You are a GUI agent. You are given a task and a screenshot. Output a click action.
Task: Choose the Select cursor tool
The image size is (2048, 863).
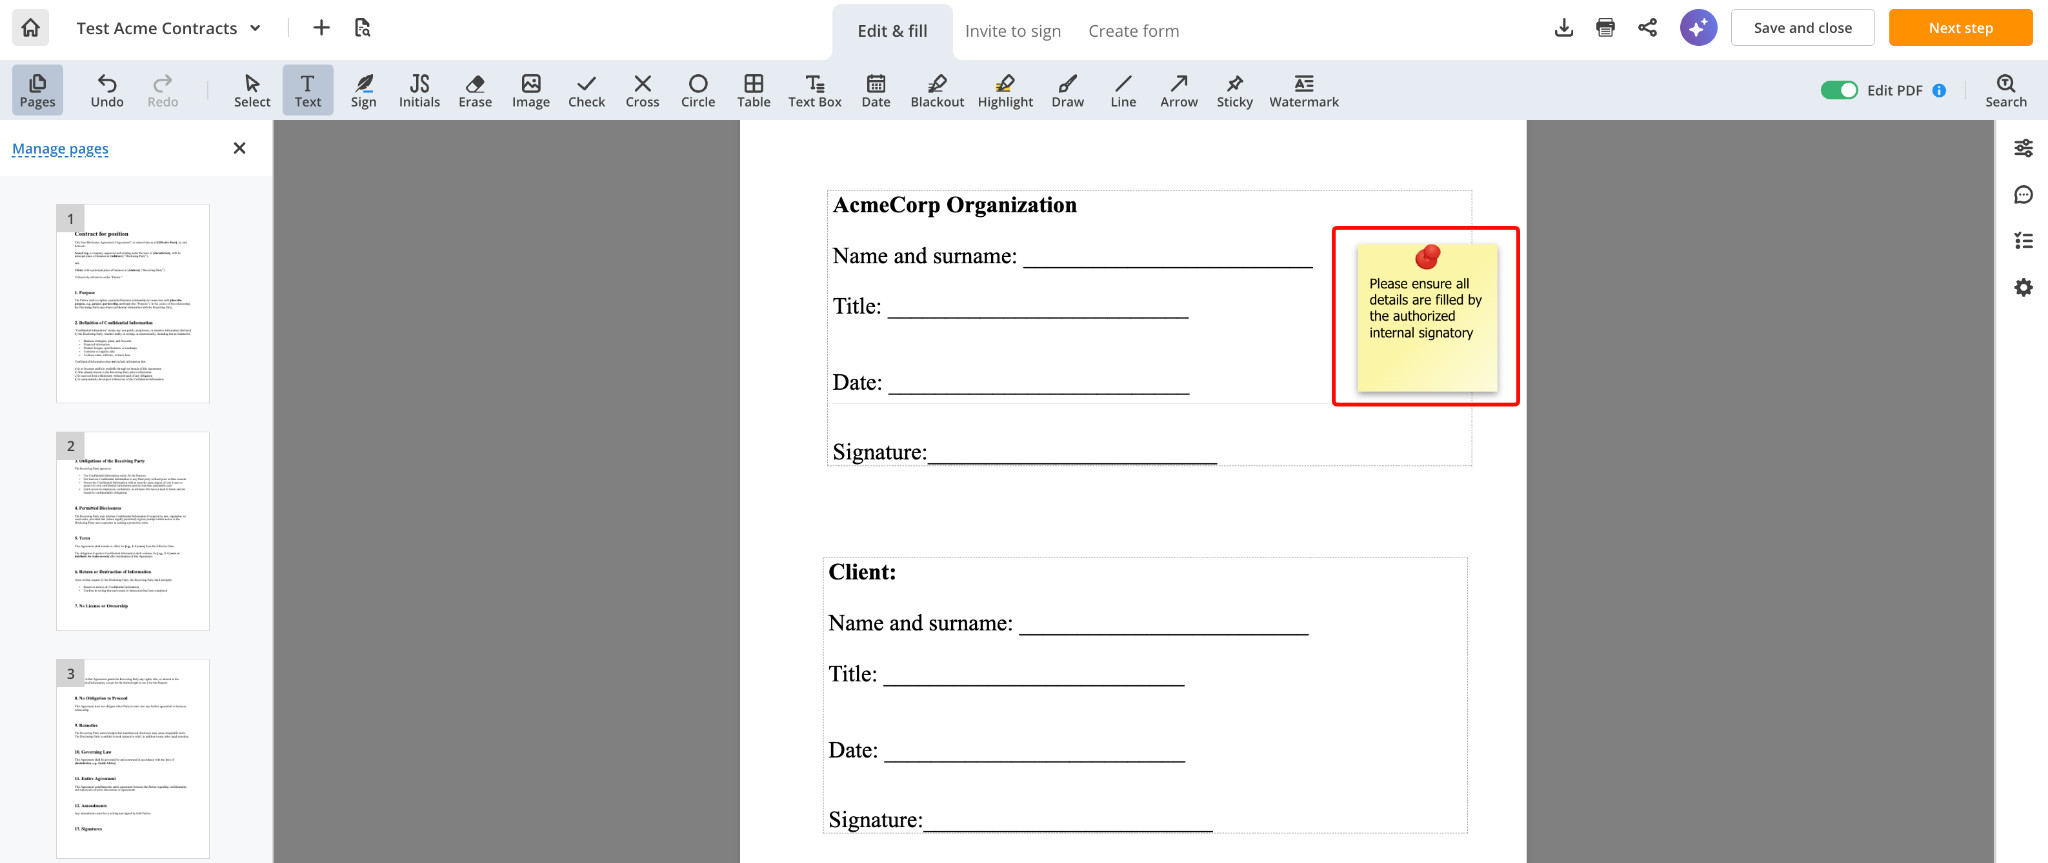coord(252,90)
